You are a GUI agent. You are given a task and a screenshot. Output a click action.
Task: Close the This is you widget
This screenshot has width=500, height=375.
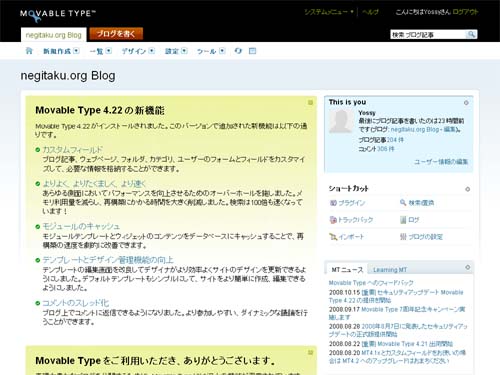(466, 103)
